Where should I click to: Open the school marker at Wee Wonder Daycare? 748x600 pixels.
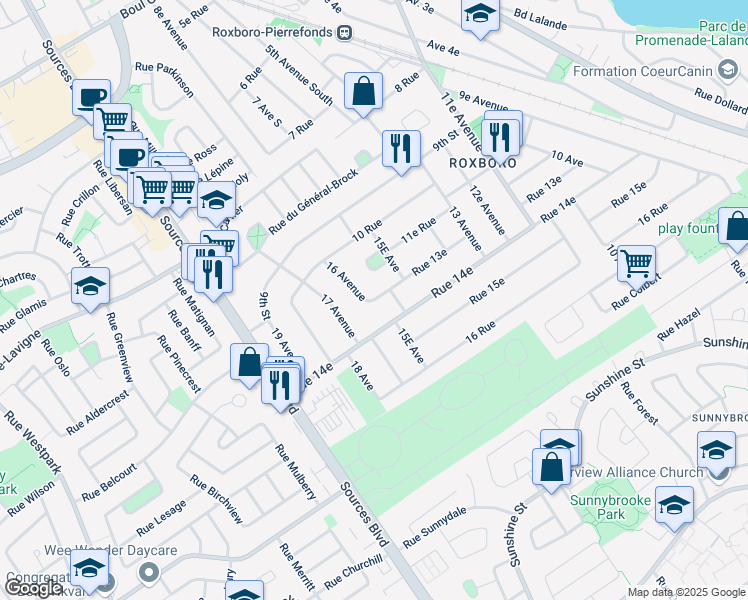pyautogui.click(x=89, y=569)
